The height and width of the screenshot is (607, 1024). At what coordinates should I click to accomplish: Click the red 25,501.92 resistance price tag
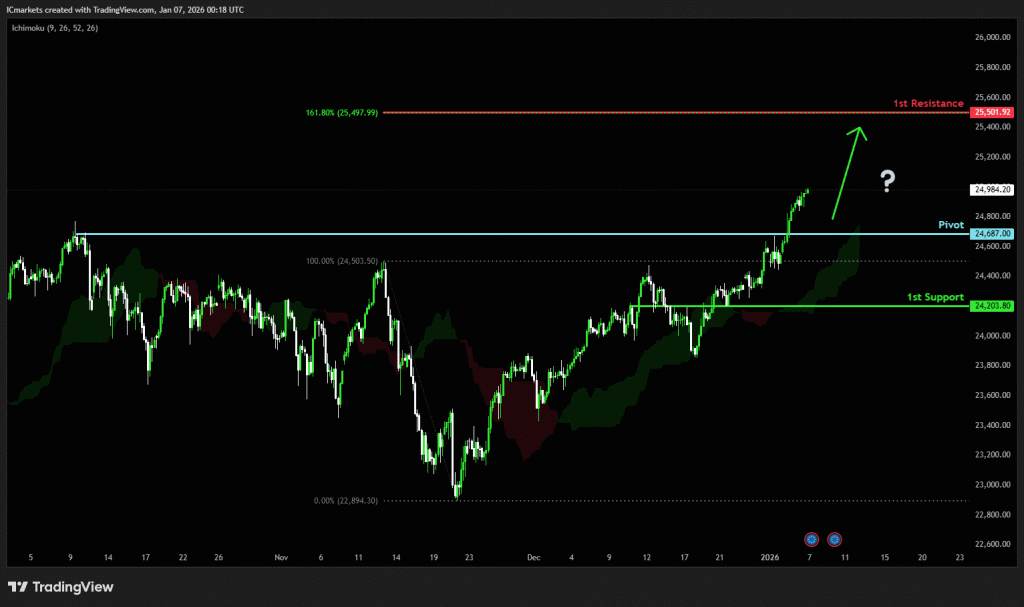[x=992, y=113]
